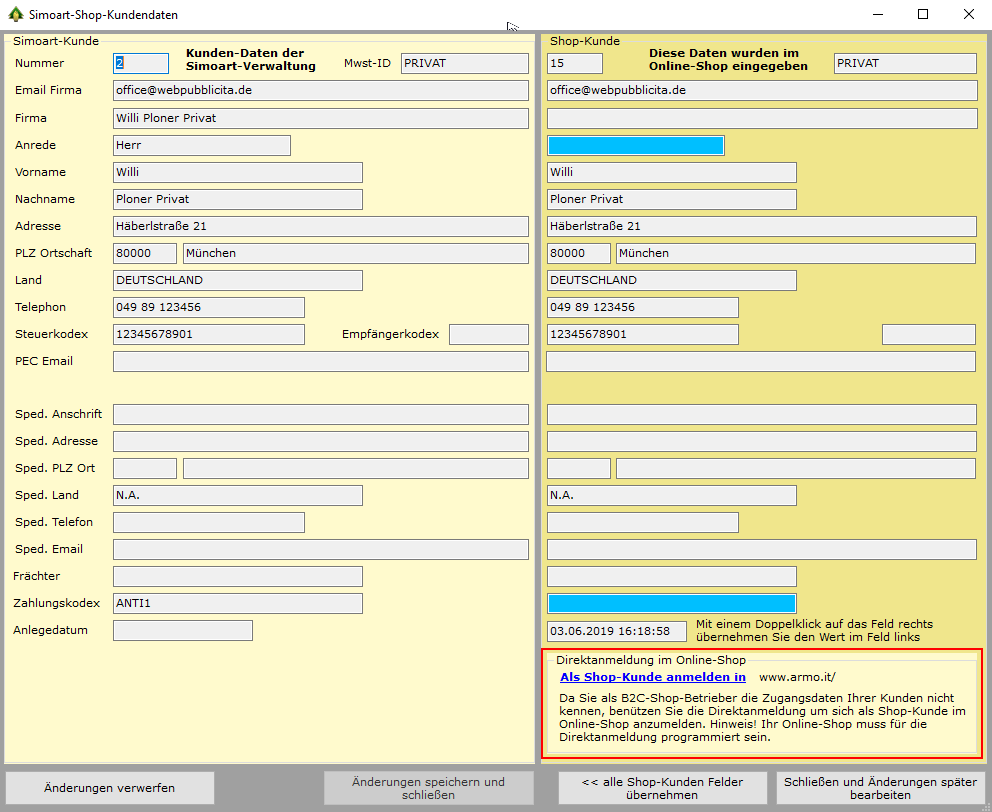Click '<< alle Shop-Kunden Felder übernehmen'
This screenshot has height=812, width=992.
662,788
